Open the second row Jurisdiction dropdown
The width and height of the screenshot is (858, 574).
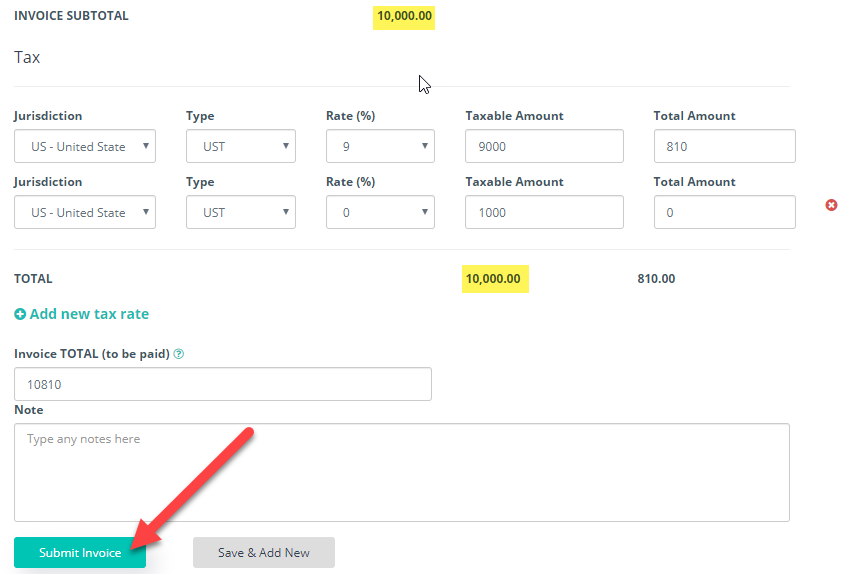(x=85, y=212)
